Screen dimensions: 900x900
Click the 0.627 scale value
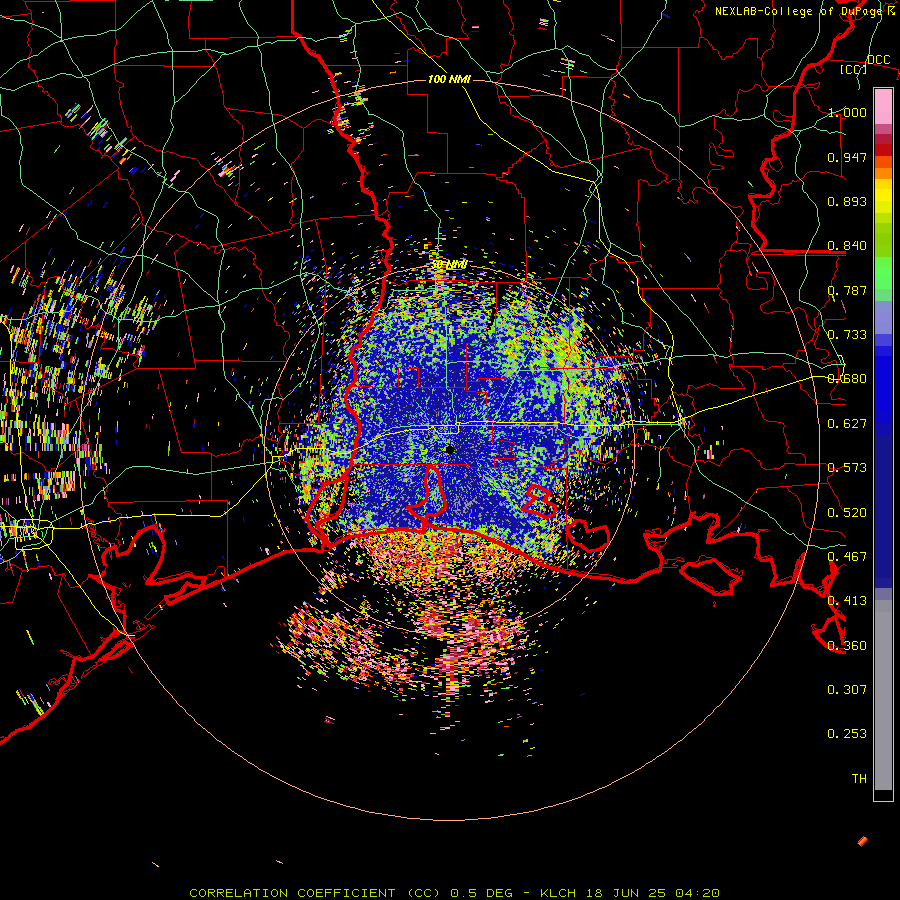(847, 424)
